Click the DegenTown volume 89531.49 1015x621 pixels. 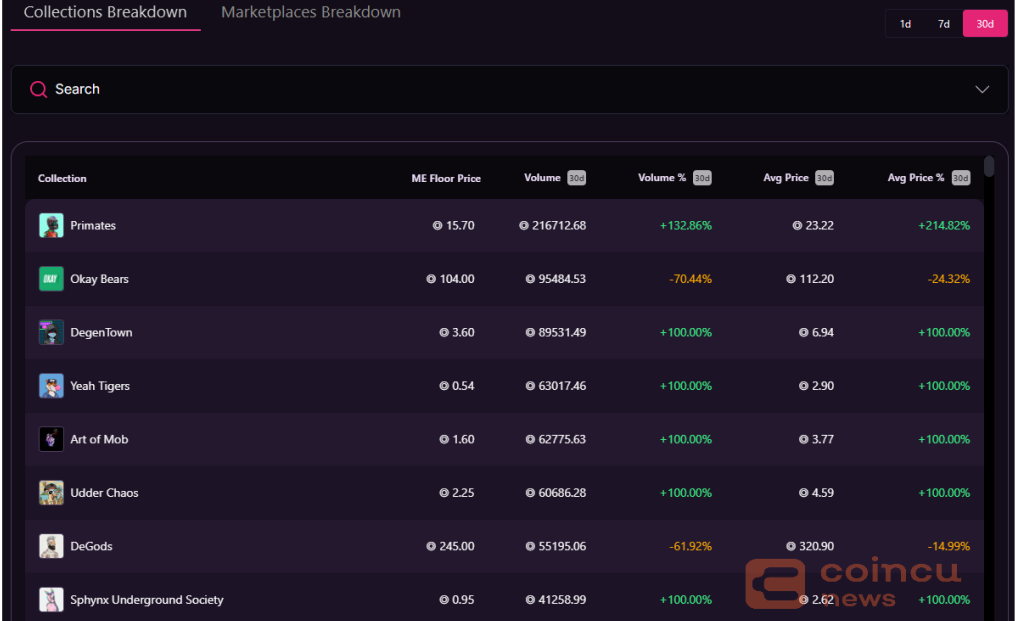[x=556, y=332]
